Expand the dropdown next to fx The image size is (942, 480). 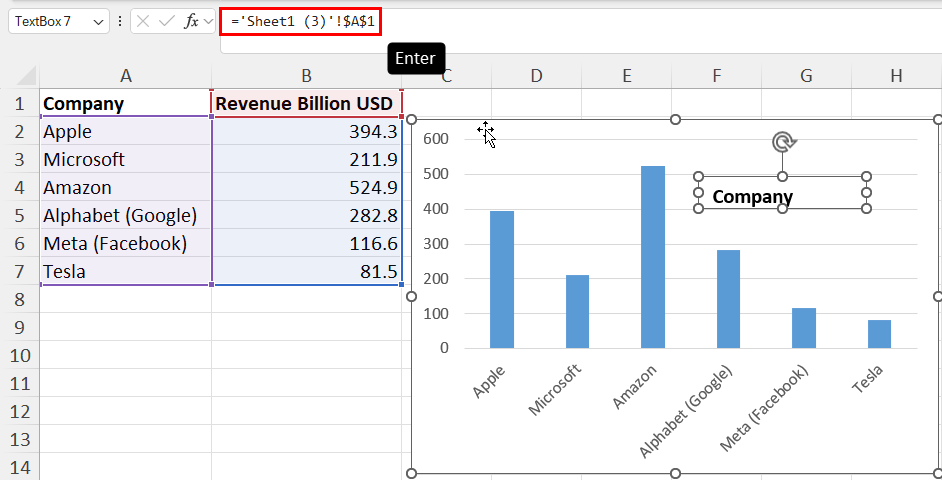pos(208,22)
